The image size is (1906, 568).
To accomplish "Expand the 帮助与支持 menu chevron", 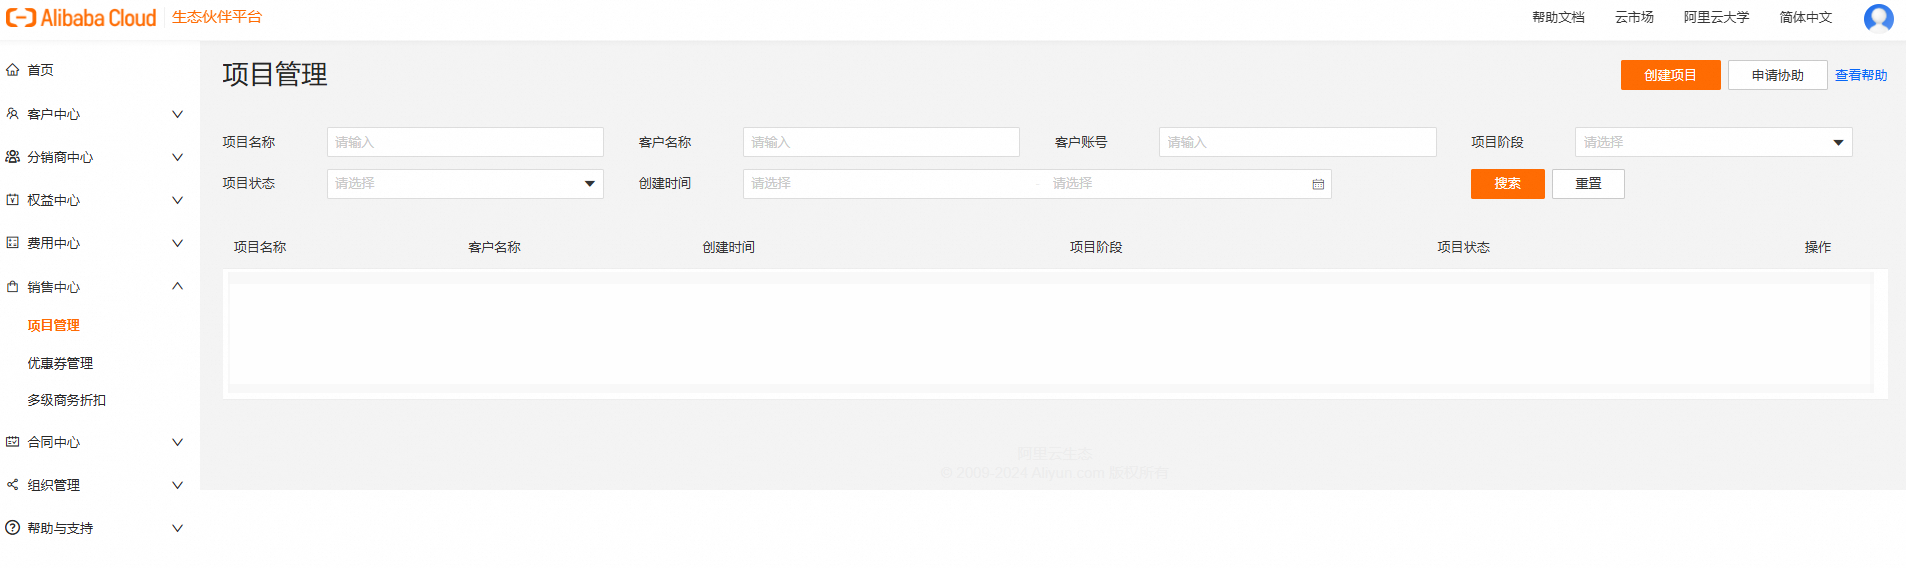I will (x=177, y=528).
